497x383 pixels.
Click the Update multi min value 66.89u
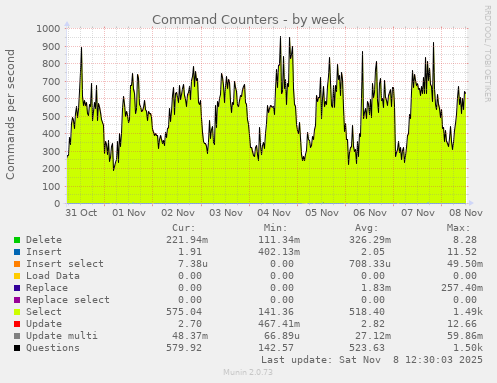tap(282, 336)
